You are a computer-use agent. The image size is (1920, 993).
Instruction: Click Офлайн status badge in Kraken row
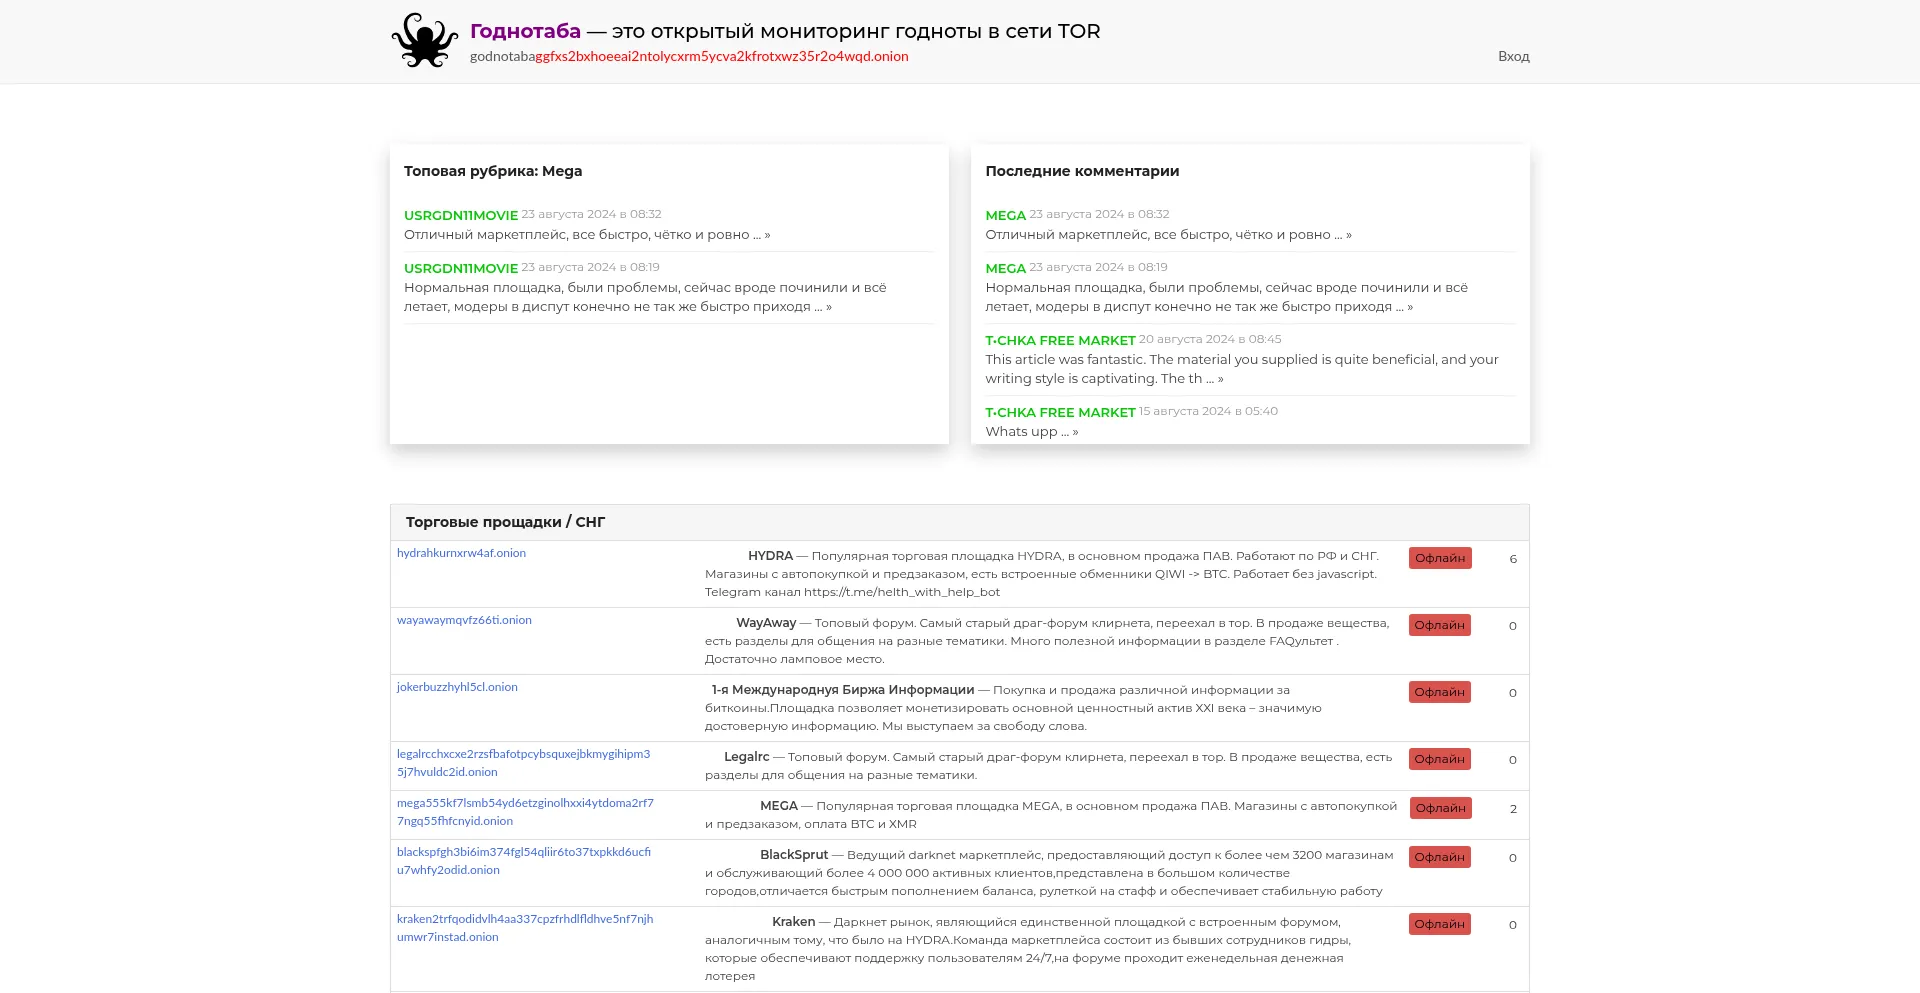click(x=1440, y=924)
